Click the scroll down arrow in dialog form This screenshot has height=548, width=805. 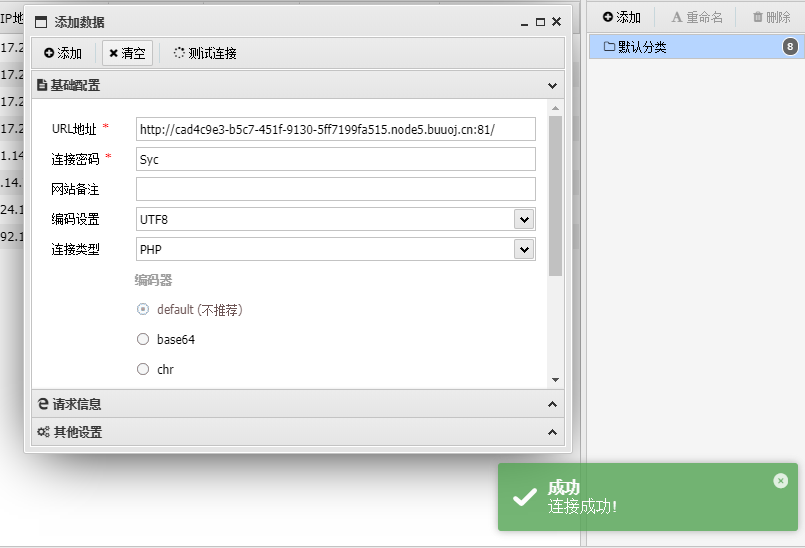(x=555, y=380)
